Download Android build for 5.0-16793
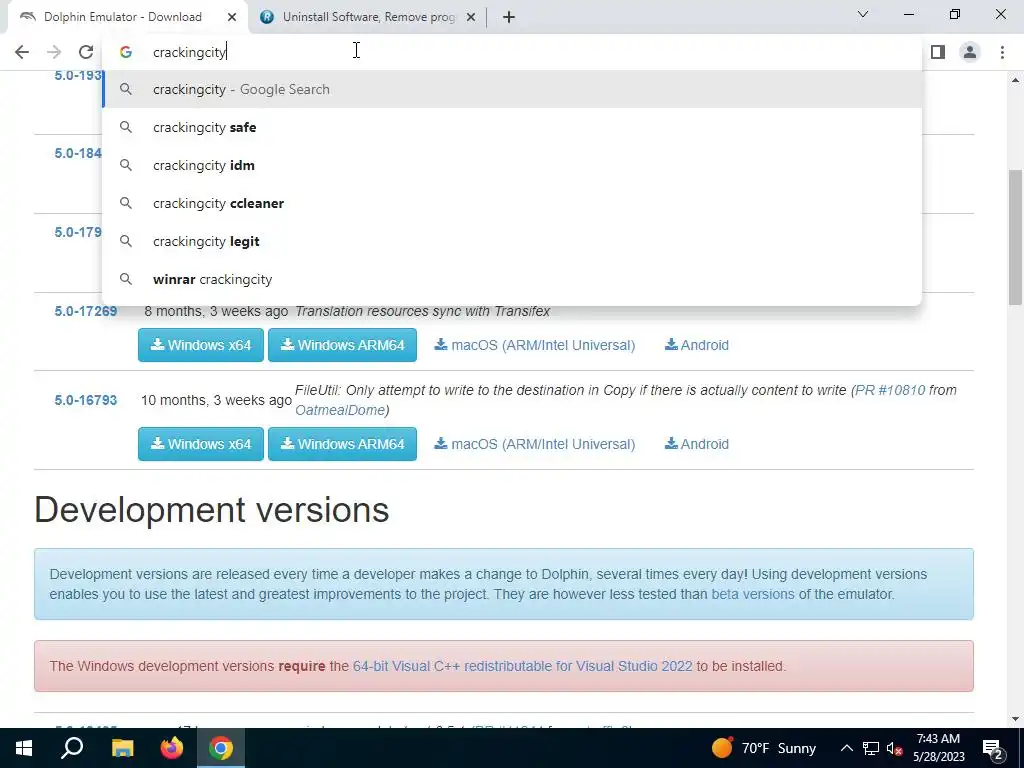 [x=696, y=444]
